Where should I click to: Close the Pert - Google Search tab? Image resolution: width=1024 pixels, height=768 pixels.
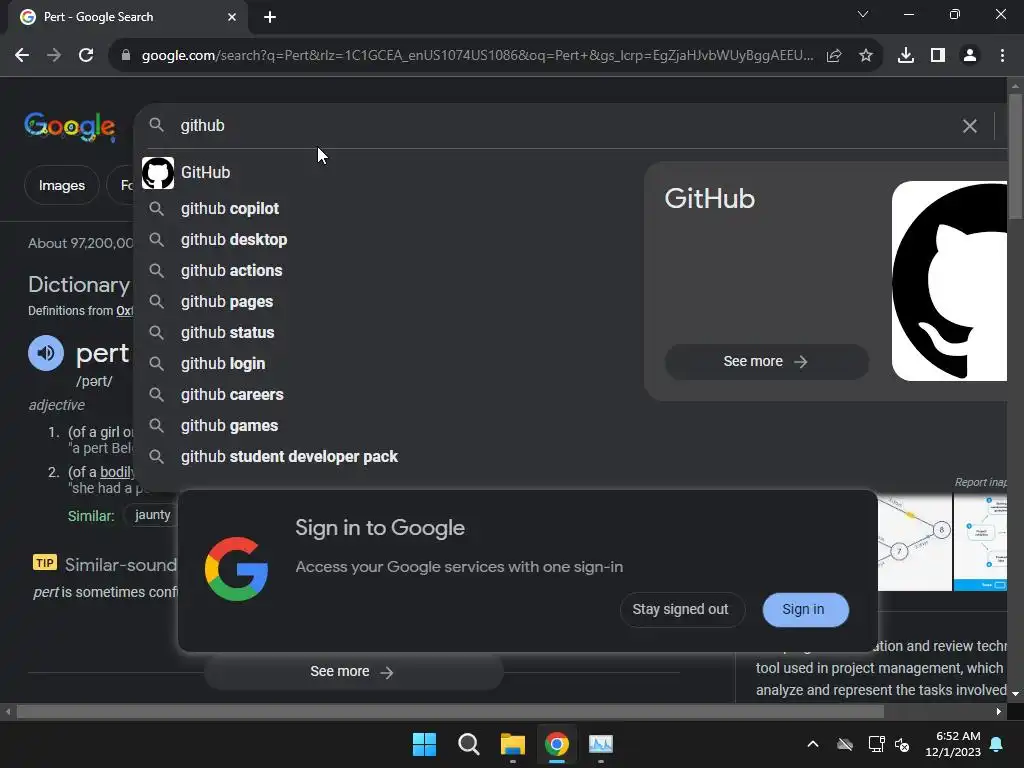[x=232, y=17]
